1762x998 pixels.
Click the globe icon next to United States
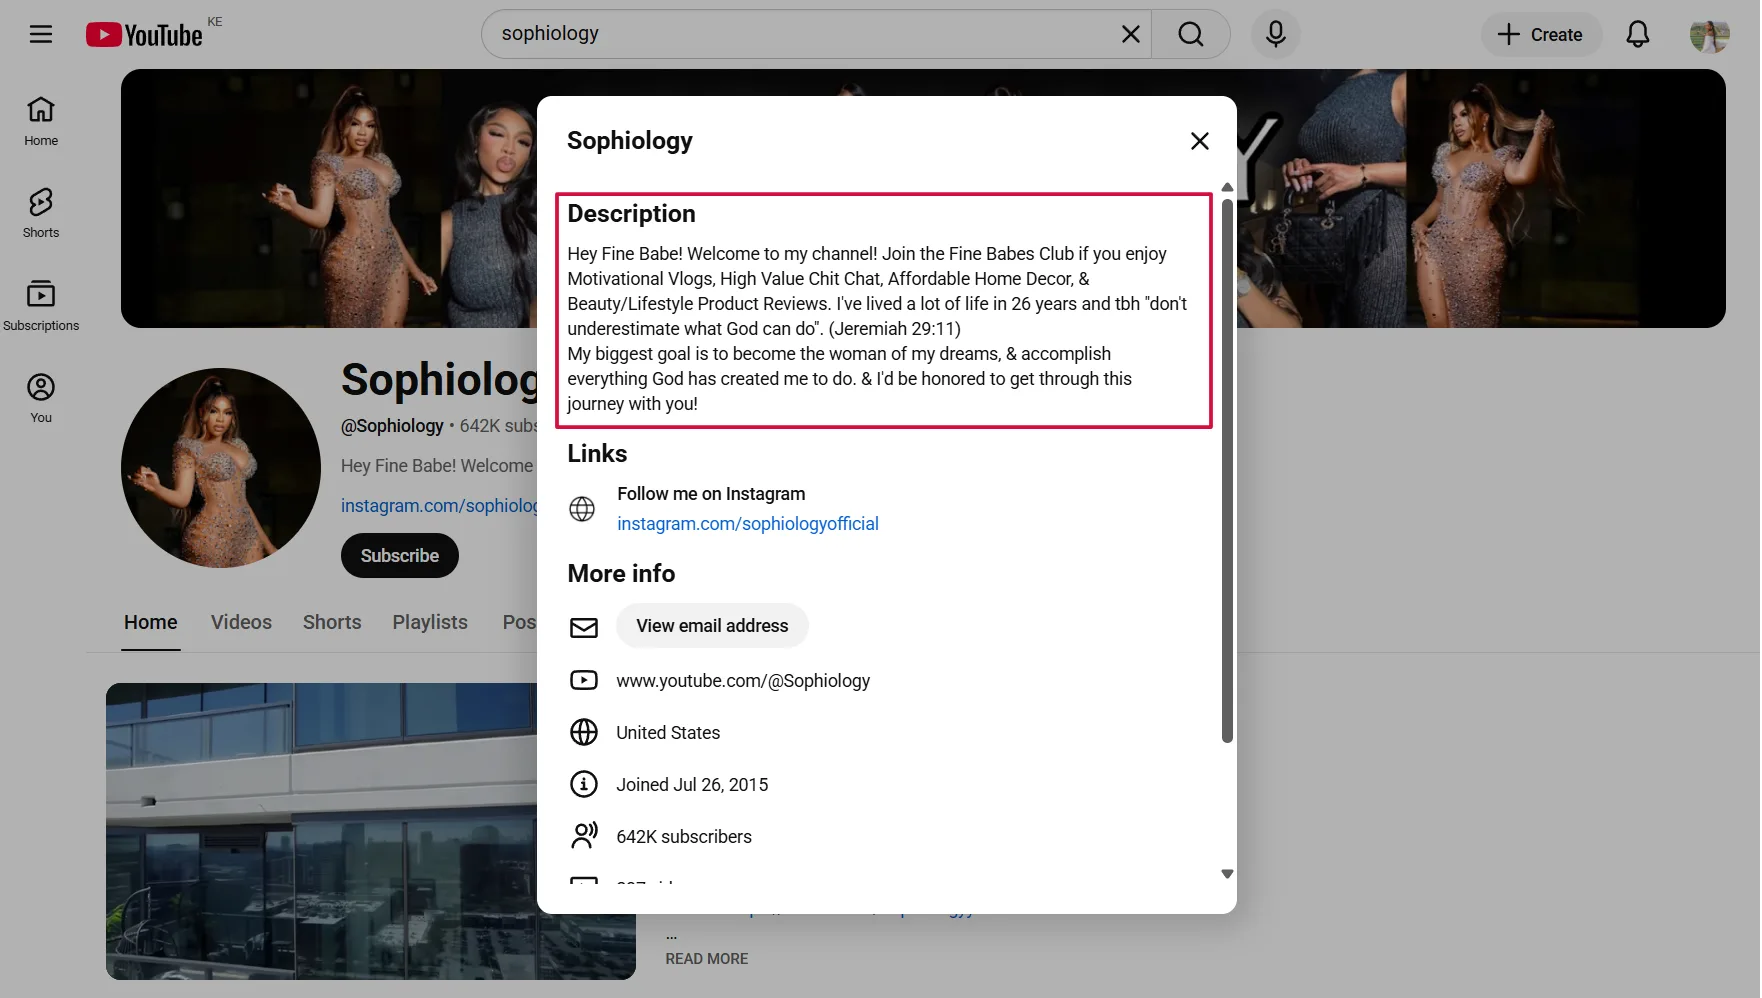point(584,732)
